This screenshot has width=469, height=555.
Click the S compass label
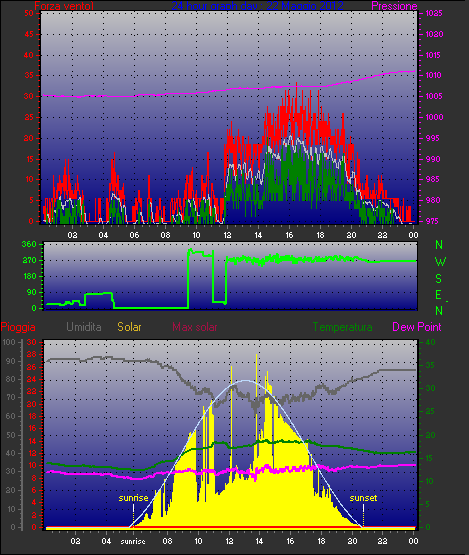click(x=439, y=279)
